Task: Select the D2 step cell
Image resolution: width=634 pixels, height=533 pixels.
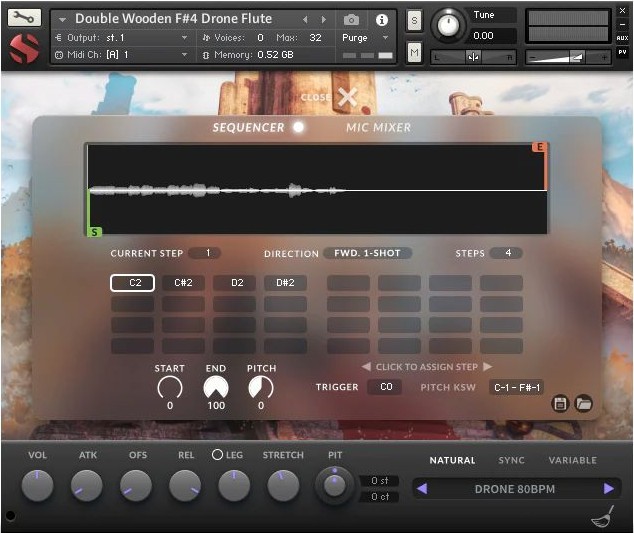Action: click(234, 283)
